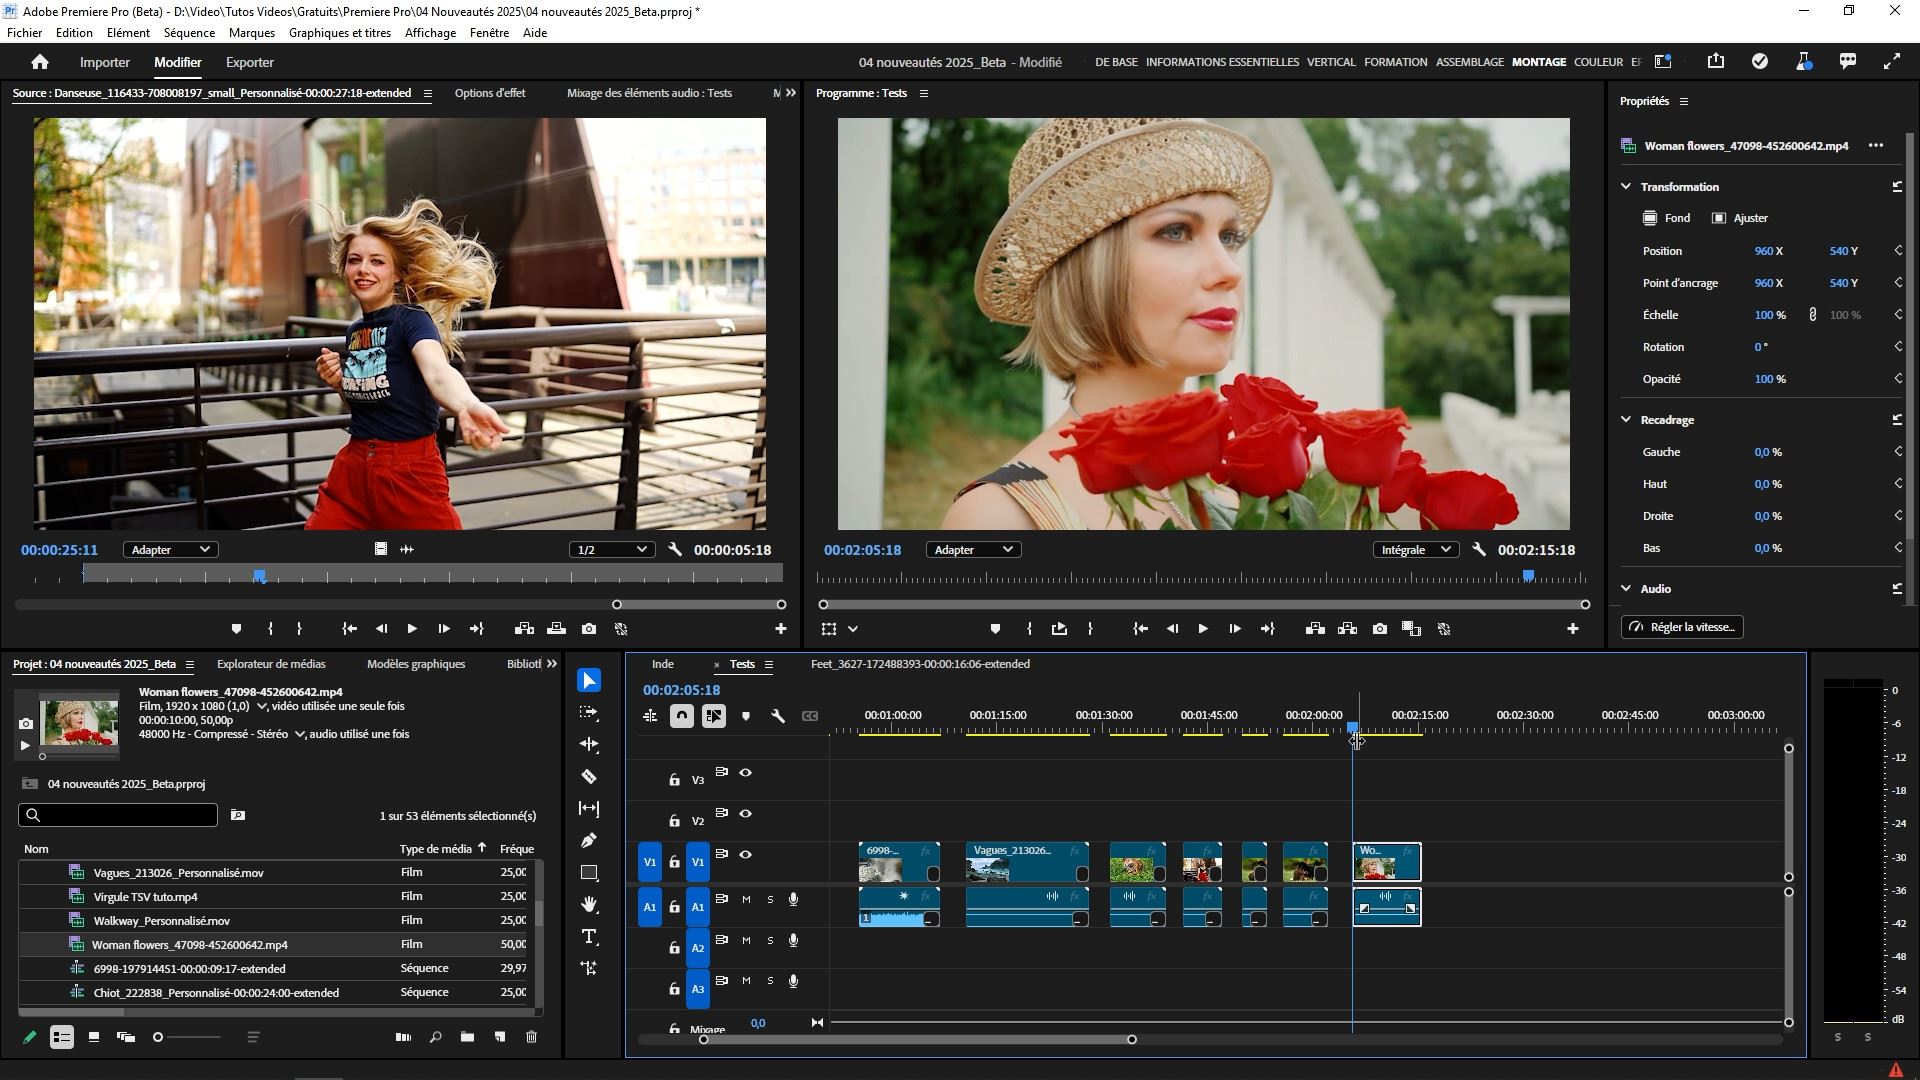Open the quick export share icon

point(1716,62)
